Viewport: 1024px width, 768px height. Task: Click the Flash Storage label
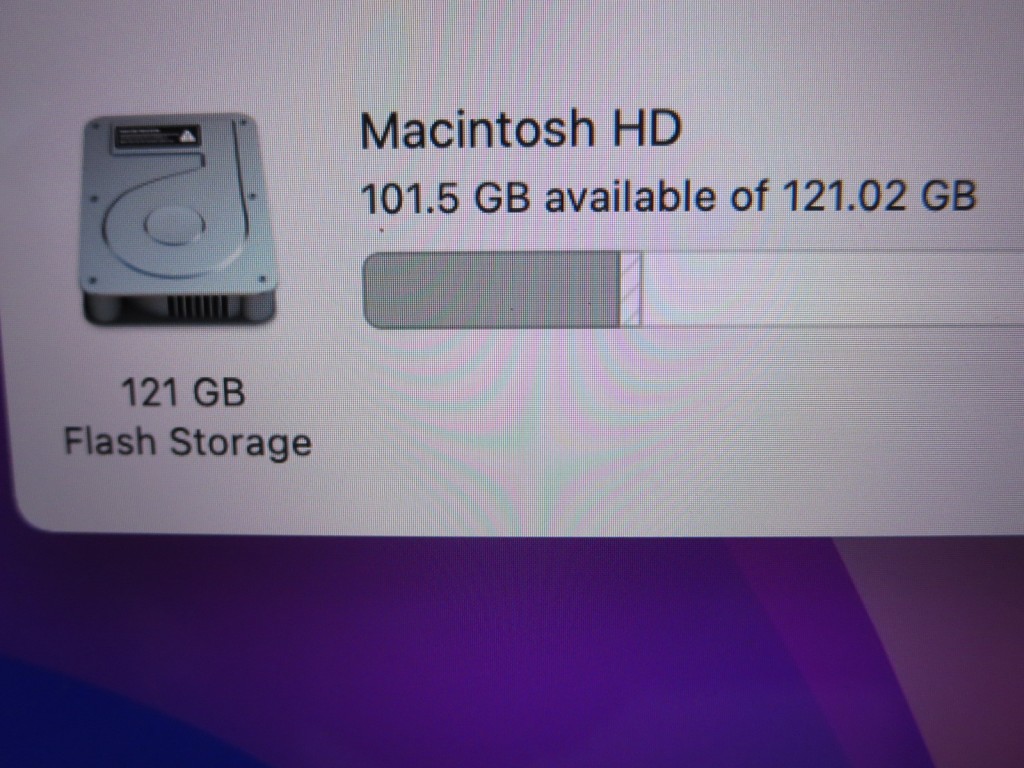click(188, 442)
